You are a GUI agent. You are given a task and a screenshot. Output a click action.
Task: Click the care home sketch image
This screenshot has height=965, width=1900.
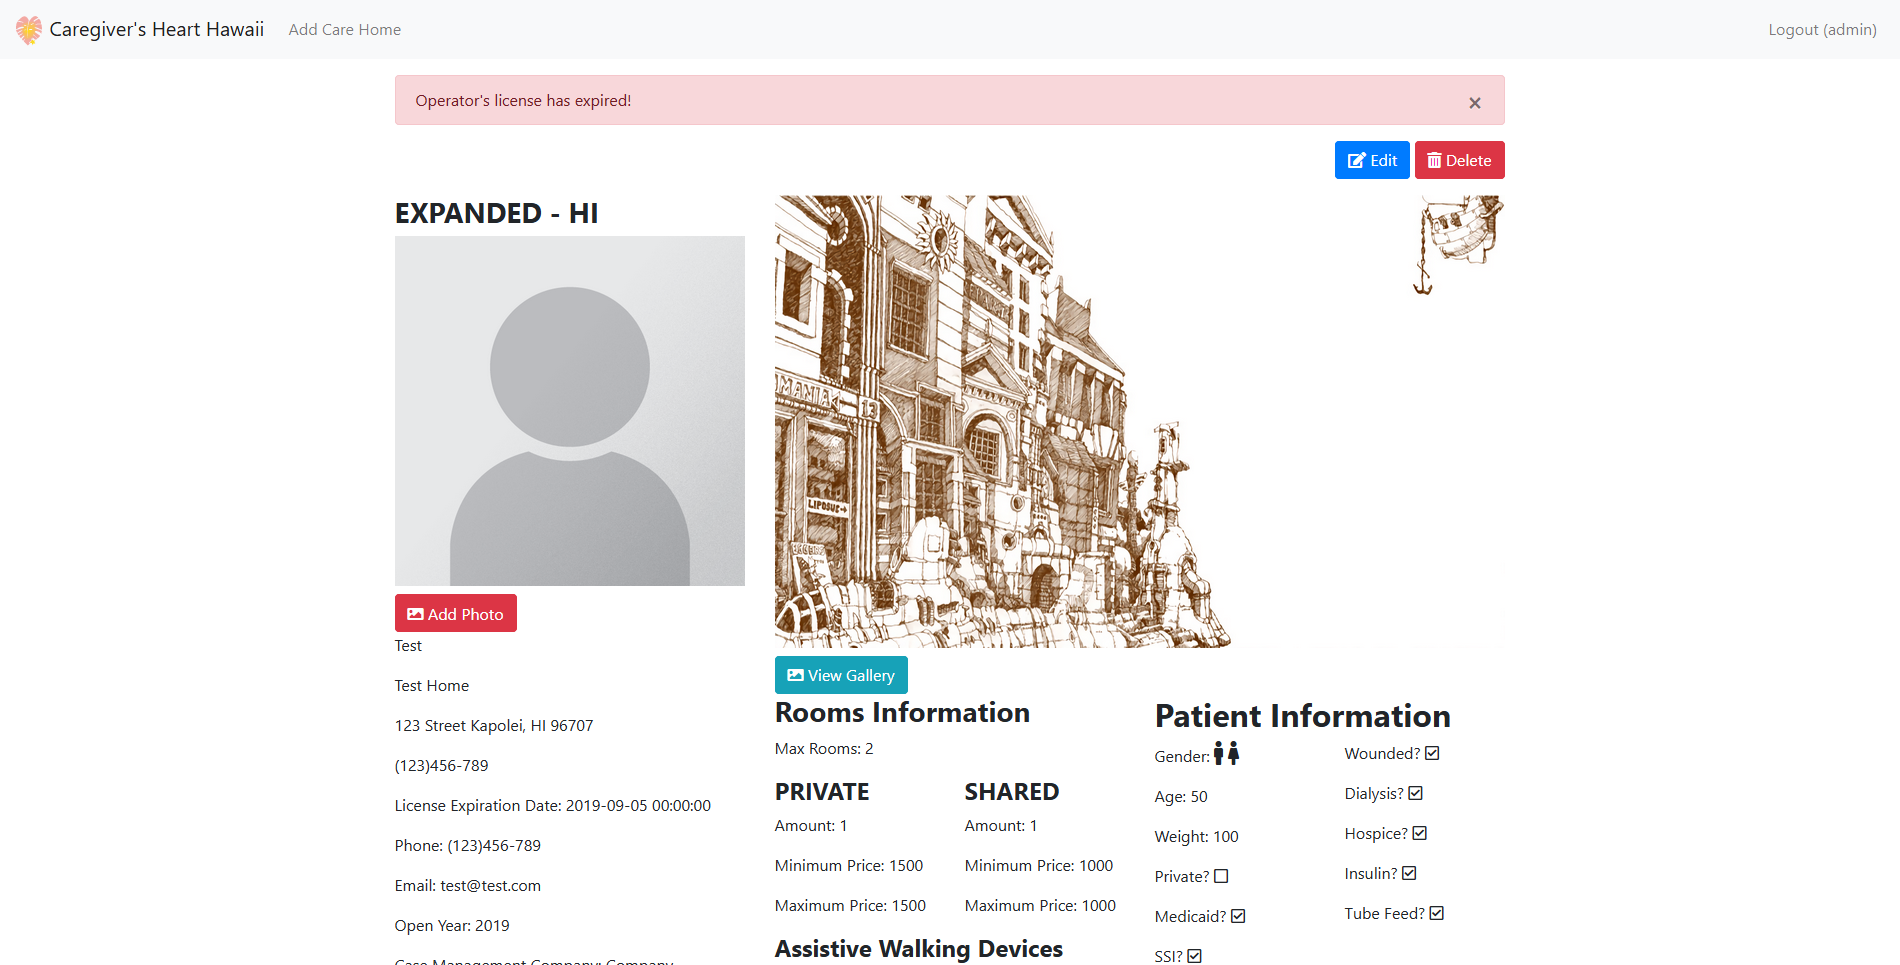pos(1139,421)
